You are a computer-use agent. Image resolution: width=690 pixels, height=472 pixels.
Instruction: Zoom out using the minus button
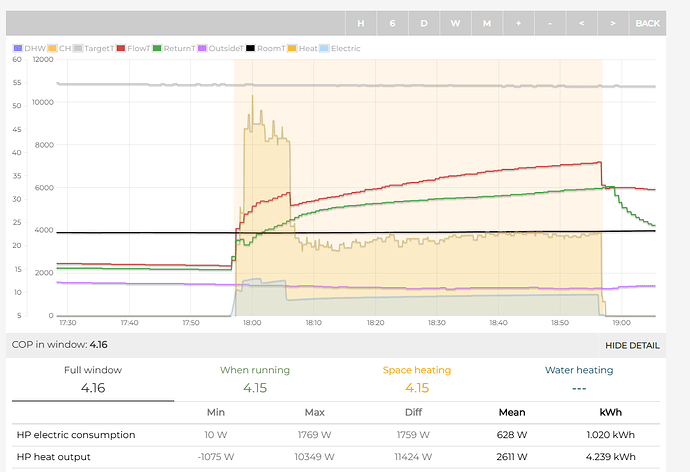549,23
